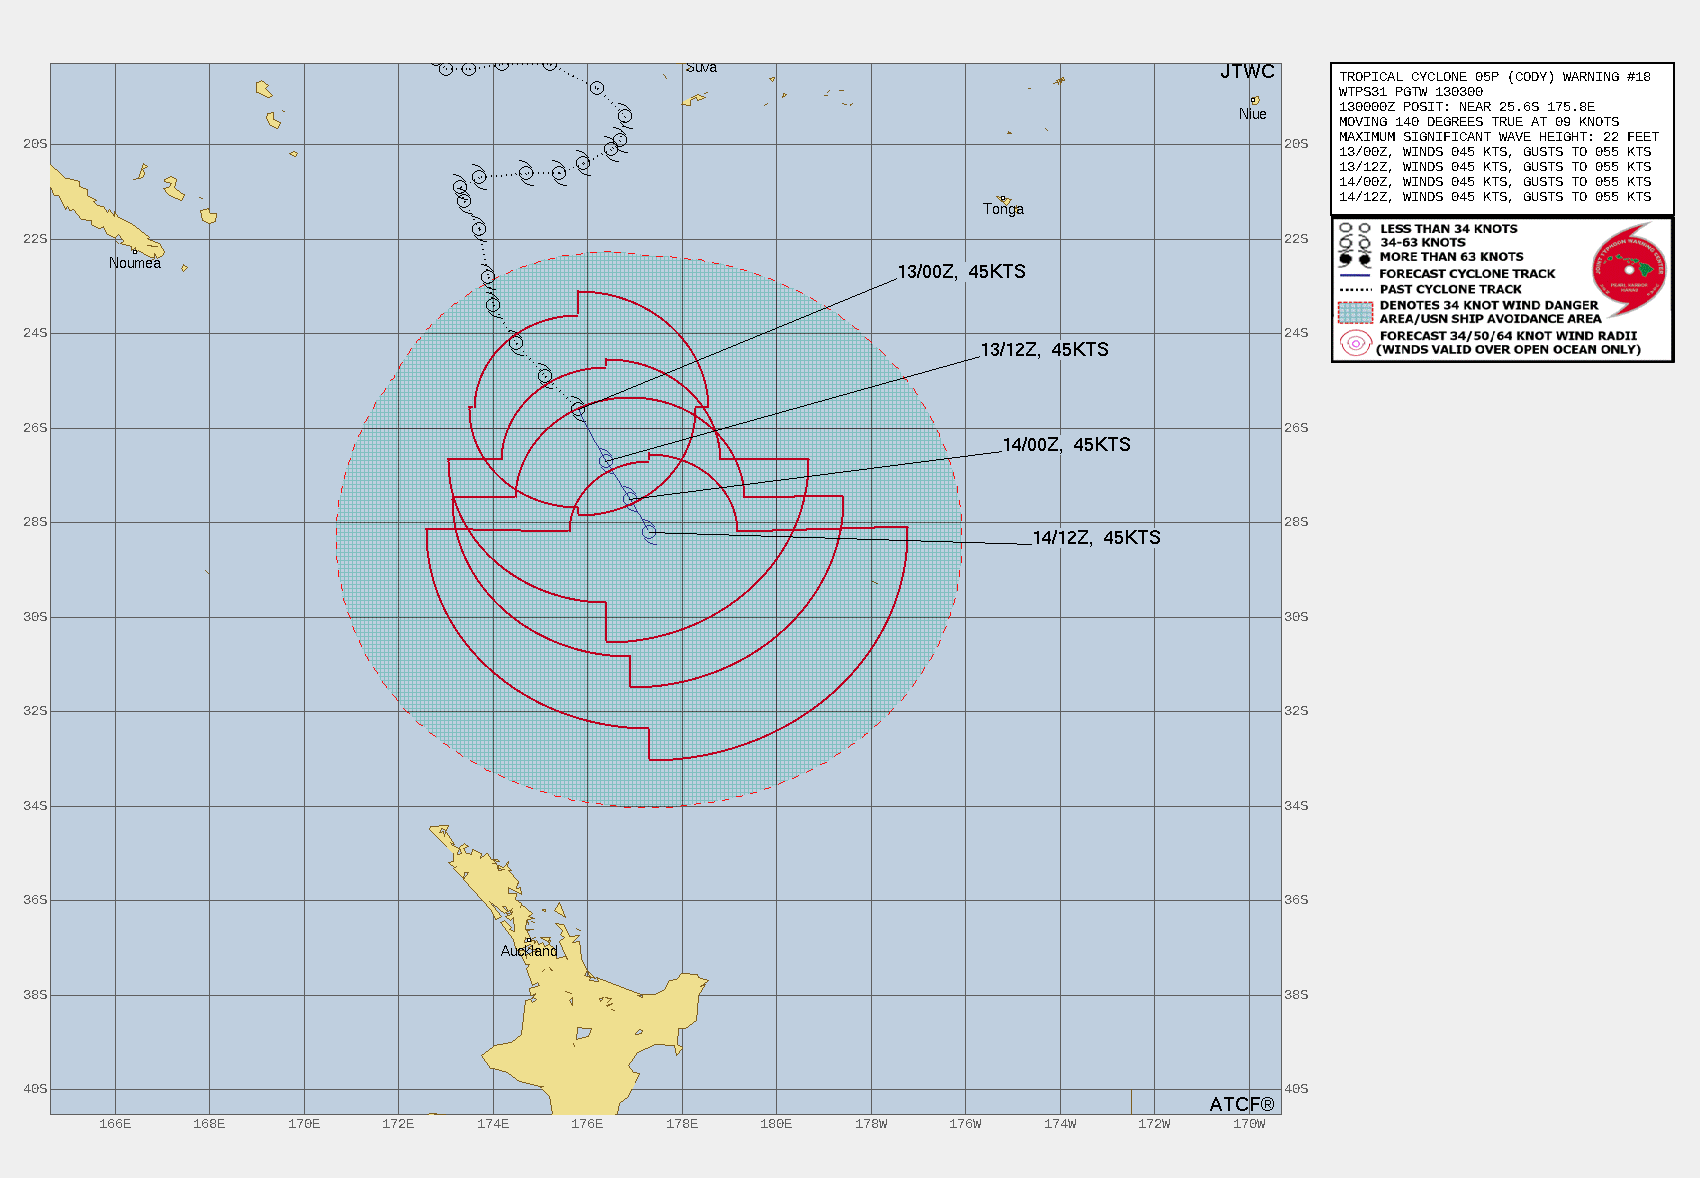Select the forecast wind radii concentric rings icon
Image resolution: width=1700 pixels, height=1178 pixels.
pos(1354,343)
